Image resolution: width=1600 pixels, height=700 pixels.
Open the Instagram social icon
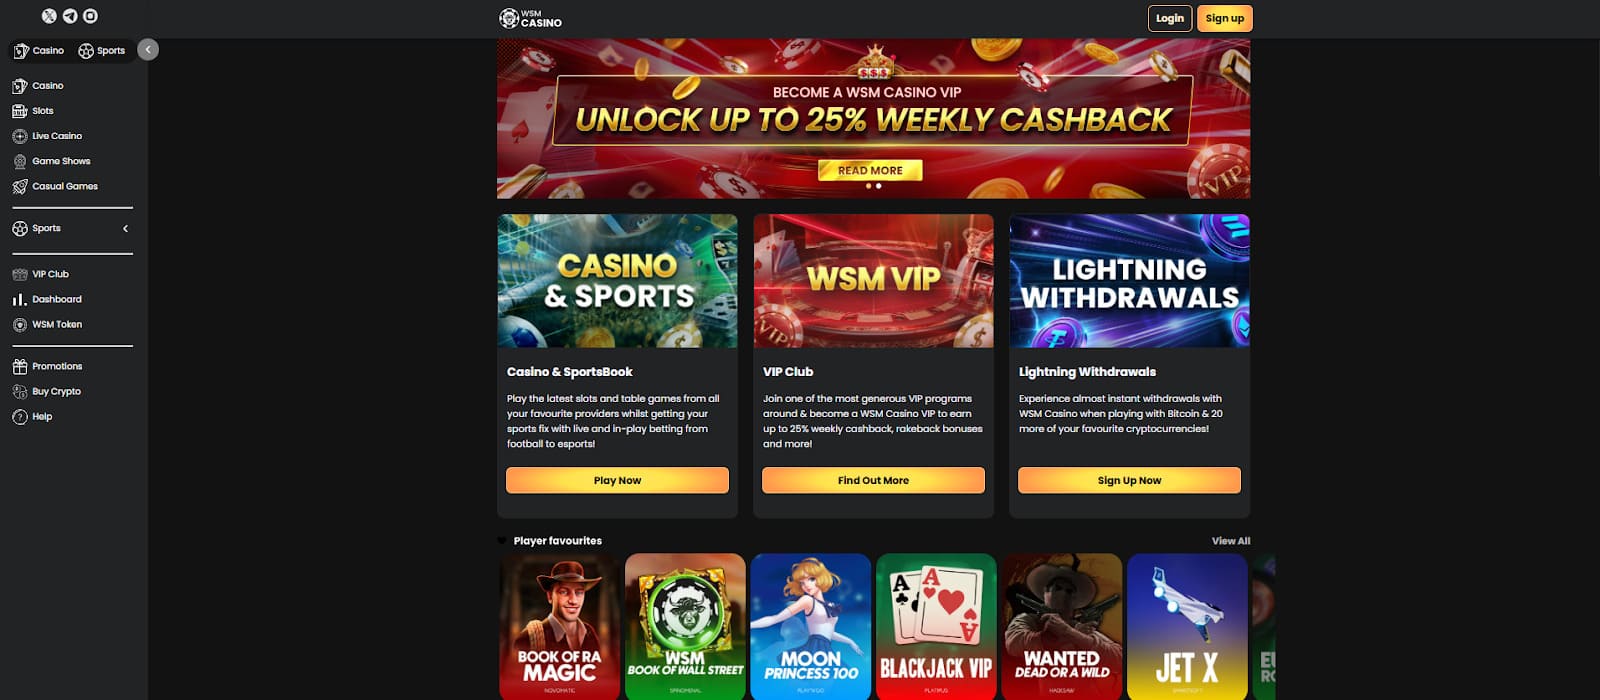point(91,16)
